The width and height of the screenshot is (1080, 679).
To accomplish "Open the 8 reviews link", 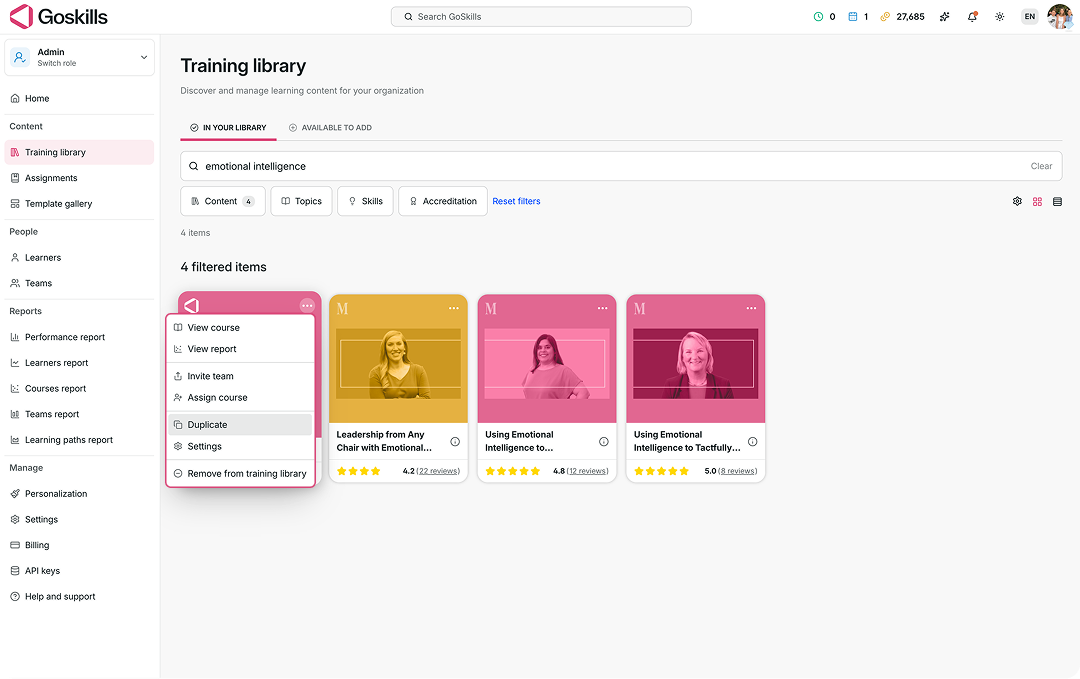I will pyautogui.click(x=738, y=471).
